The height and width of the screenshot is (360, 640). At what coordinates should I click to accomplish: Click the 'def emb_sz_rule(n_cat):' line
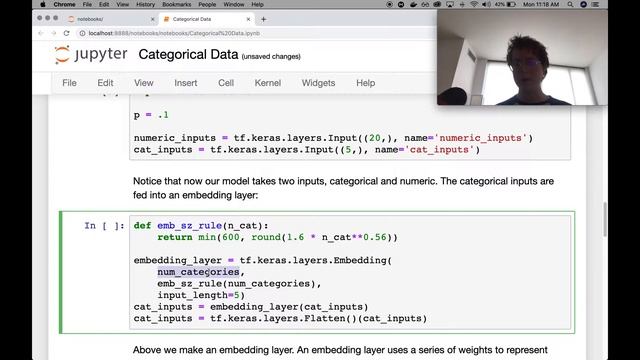pos(201,226)
